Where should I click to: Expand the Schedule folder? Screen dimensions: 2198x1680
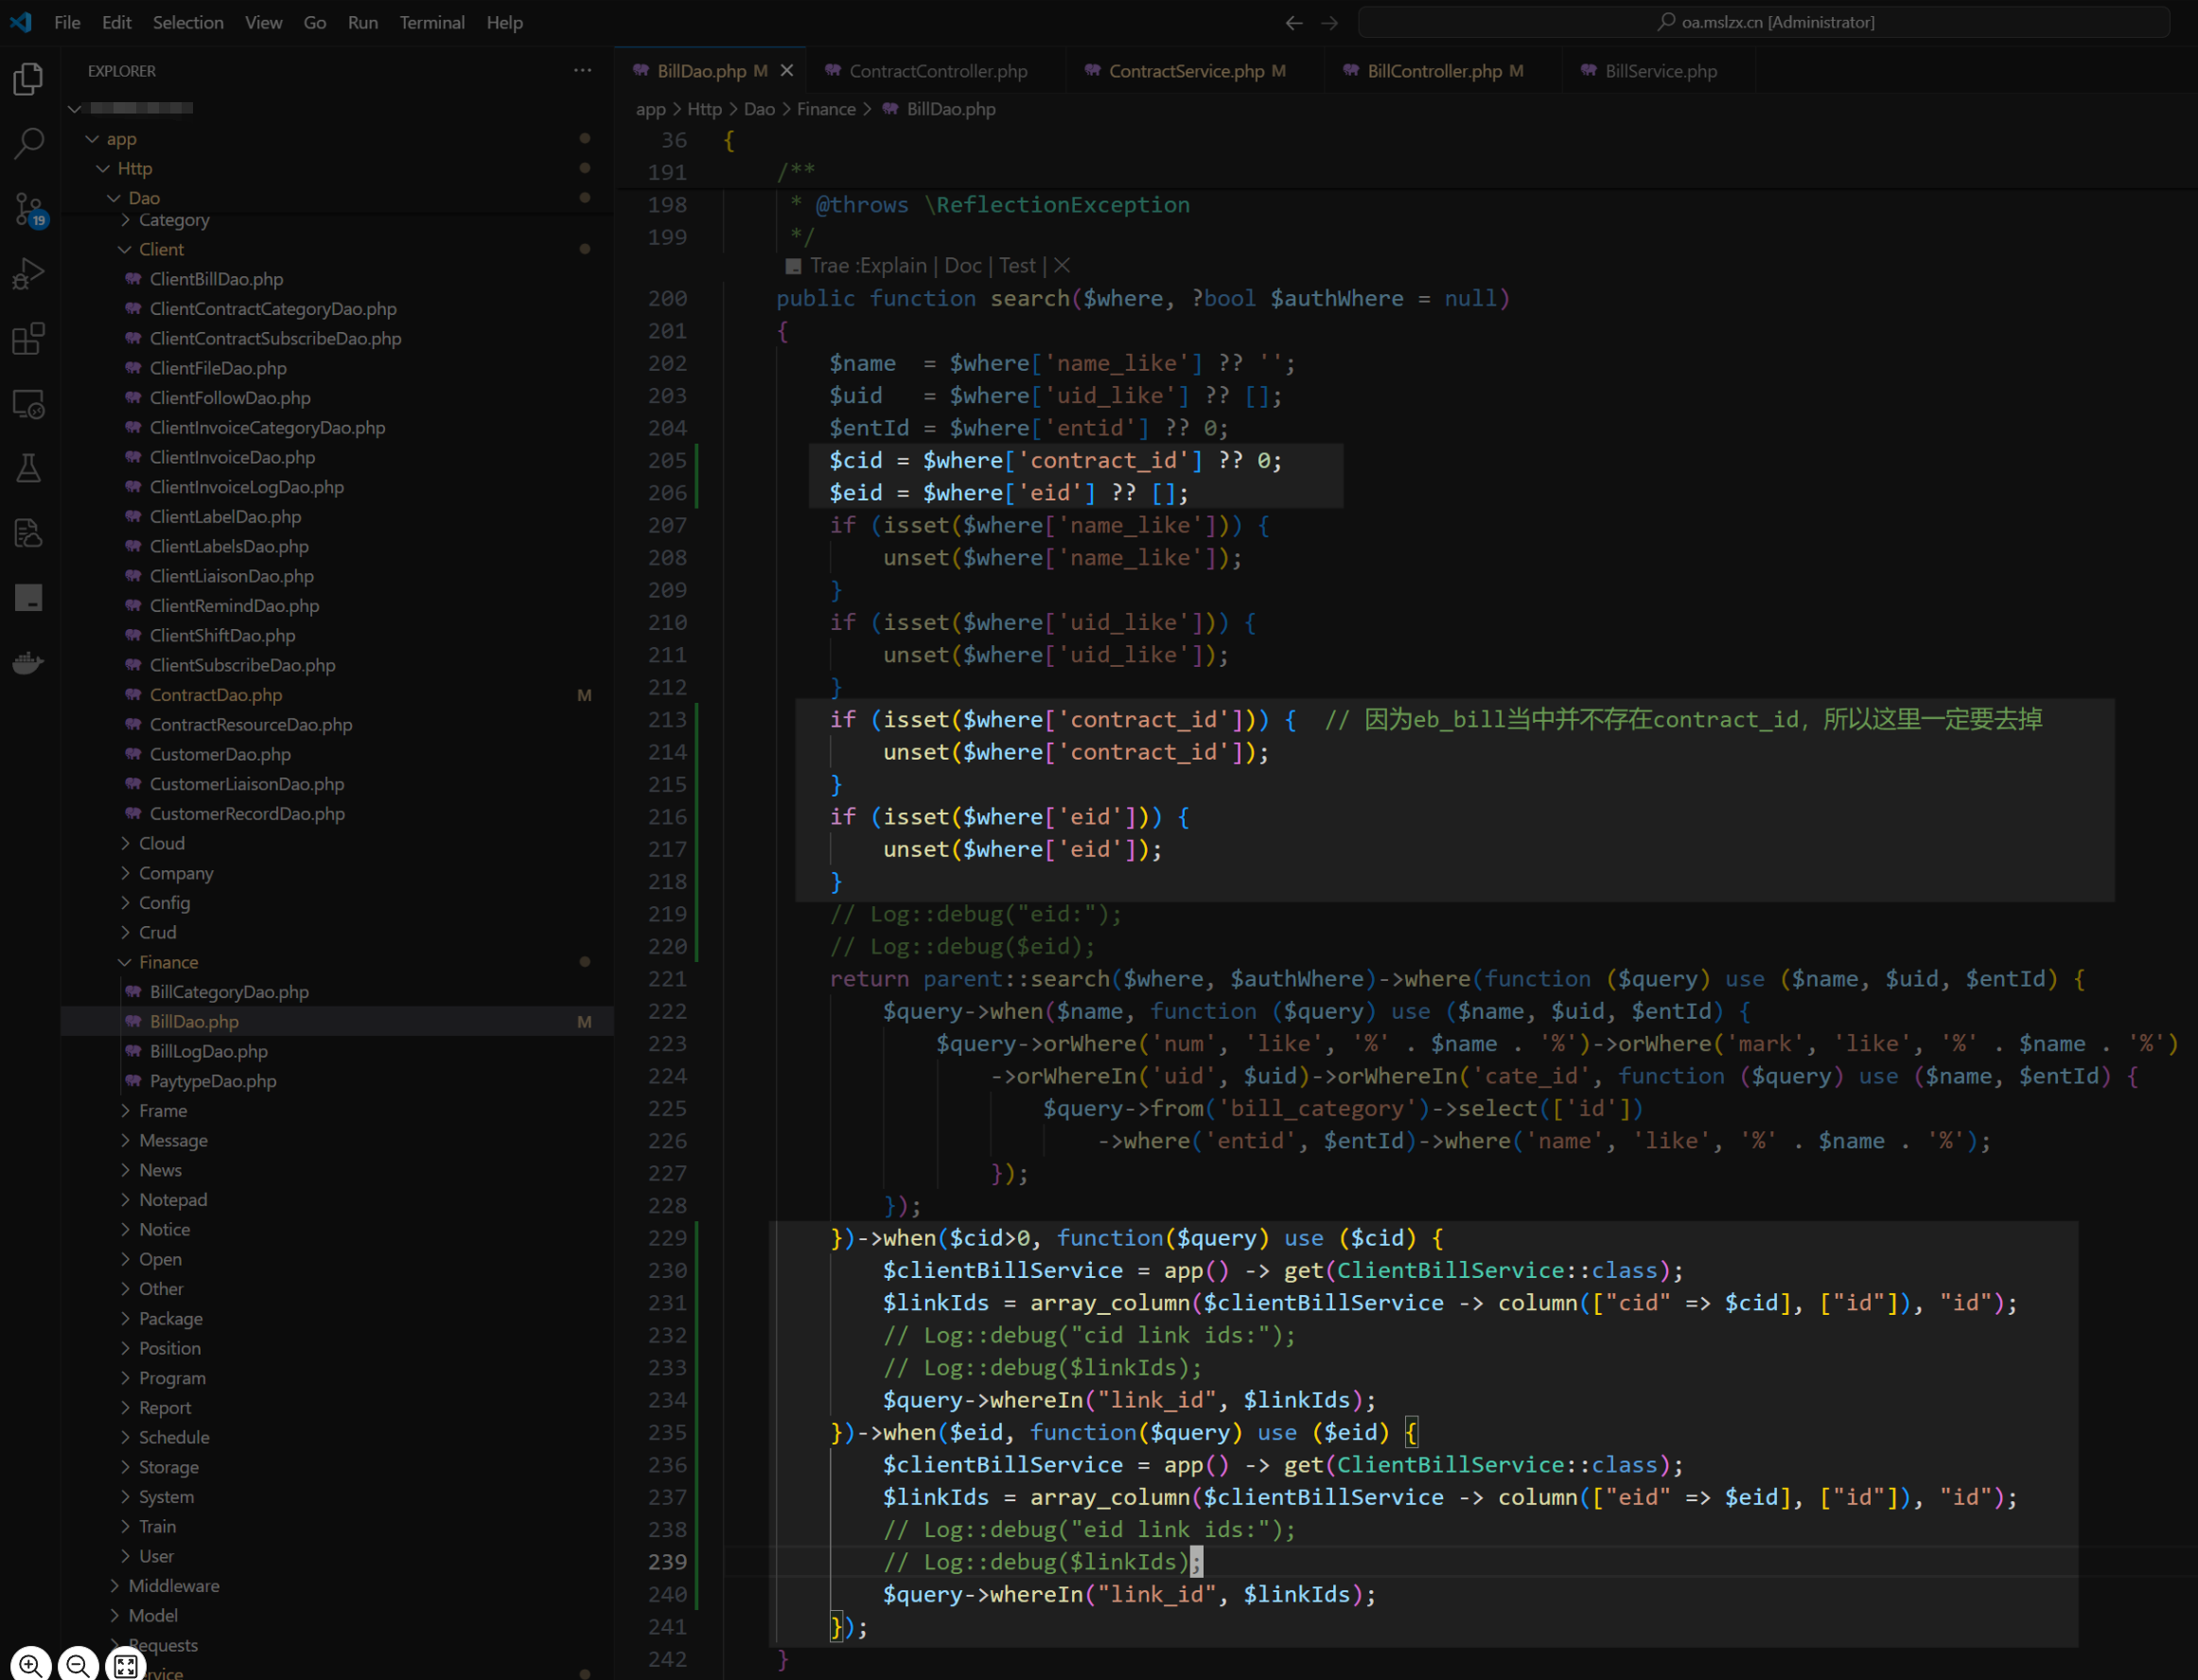coord(125,1437)
